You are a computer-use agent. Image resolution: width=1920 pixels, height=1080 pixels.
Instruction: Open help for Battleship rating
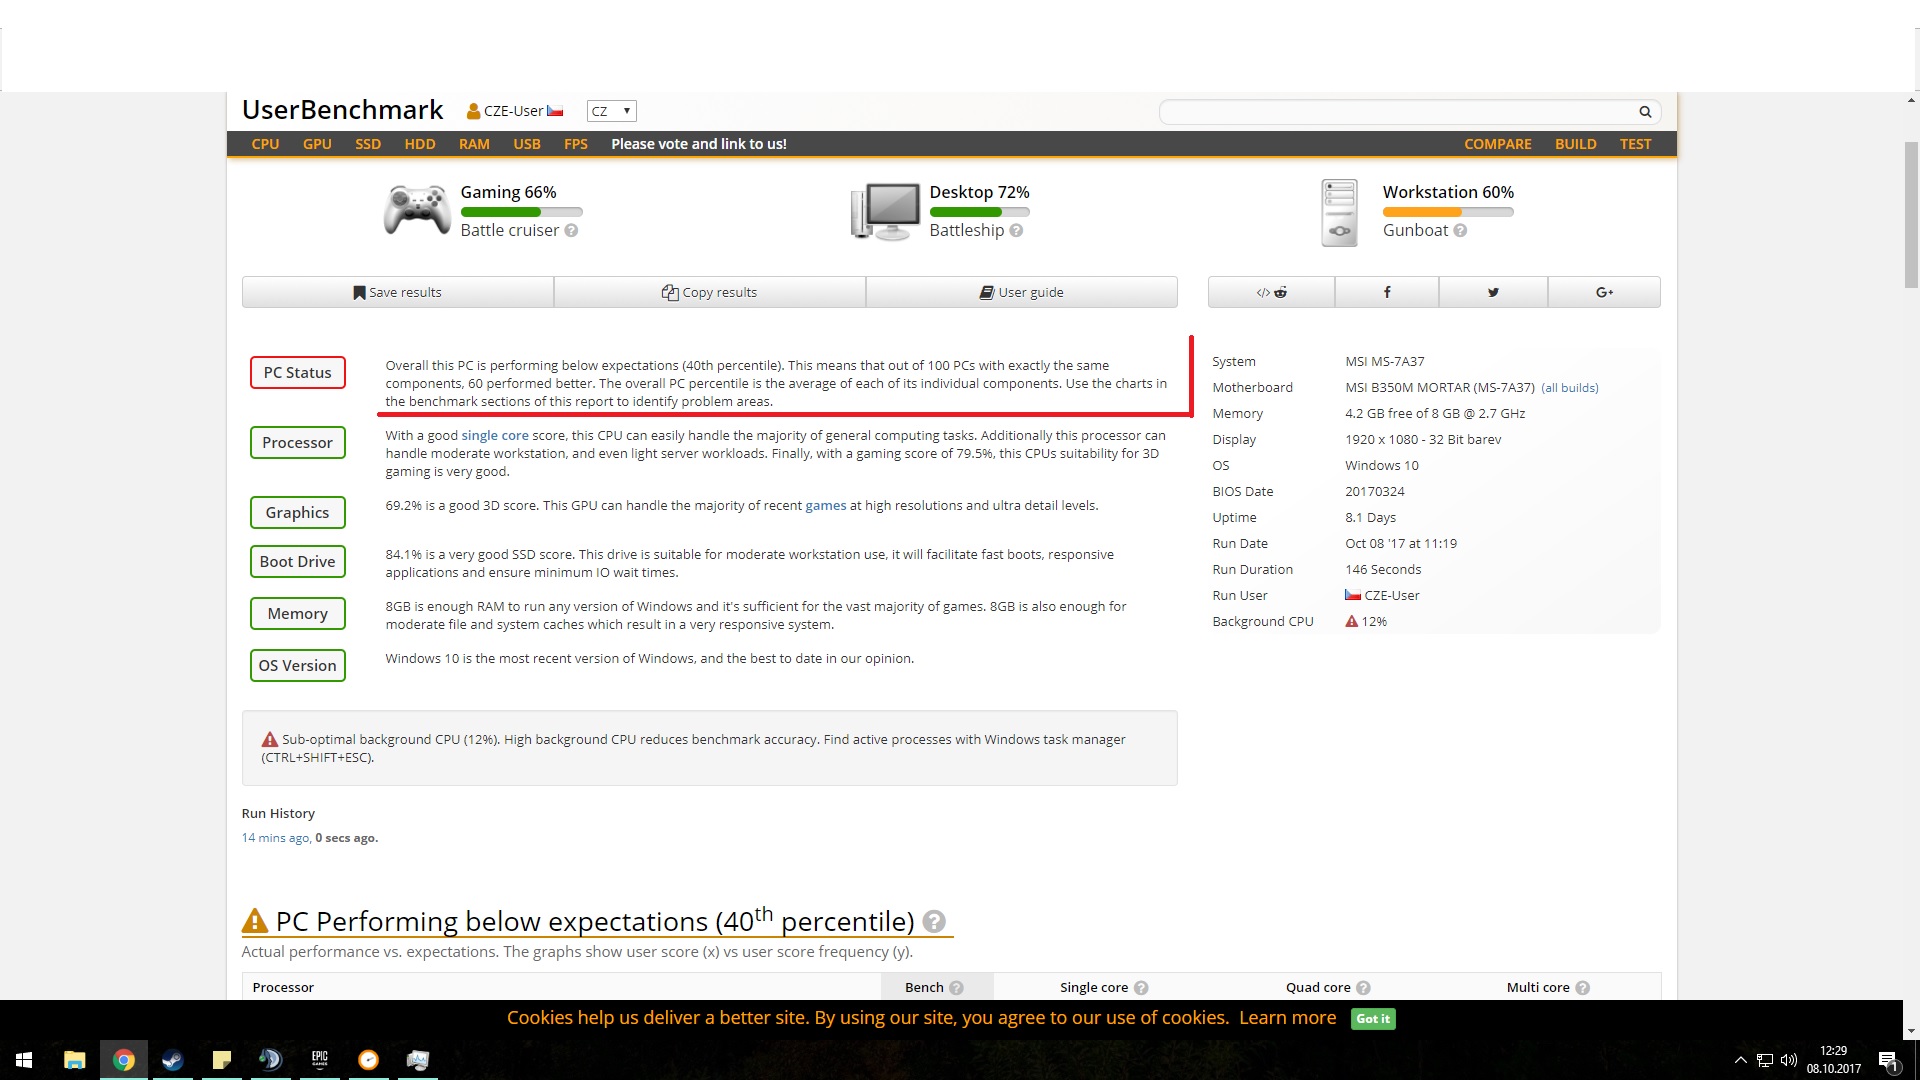tap(1016, 231)
